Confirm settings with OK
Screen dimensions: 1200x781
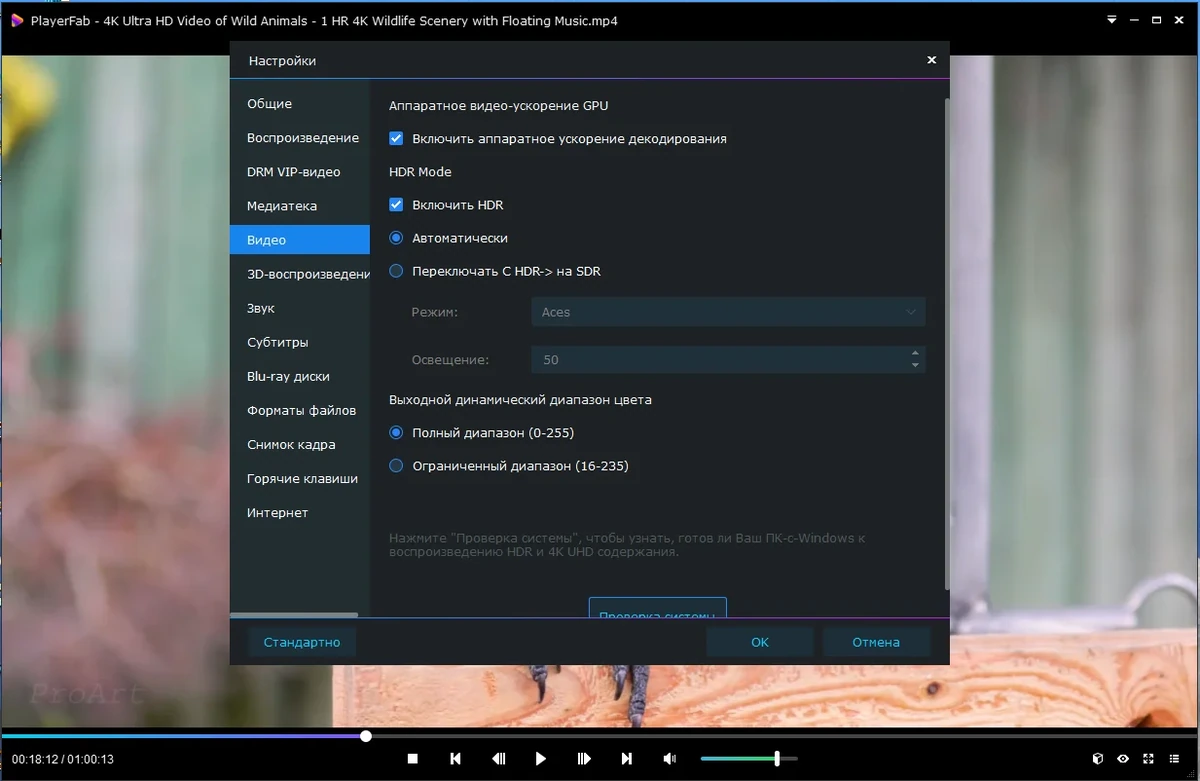pyautogui.click(x=760, y=642)
